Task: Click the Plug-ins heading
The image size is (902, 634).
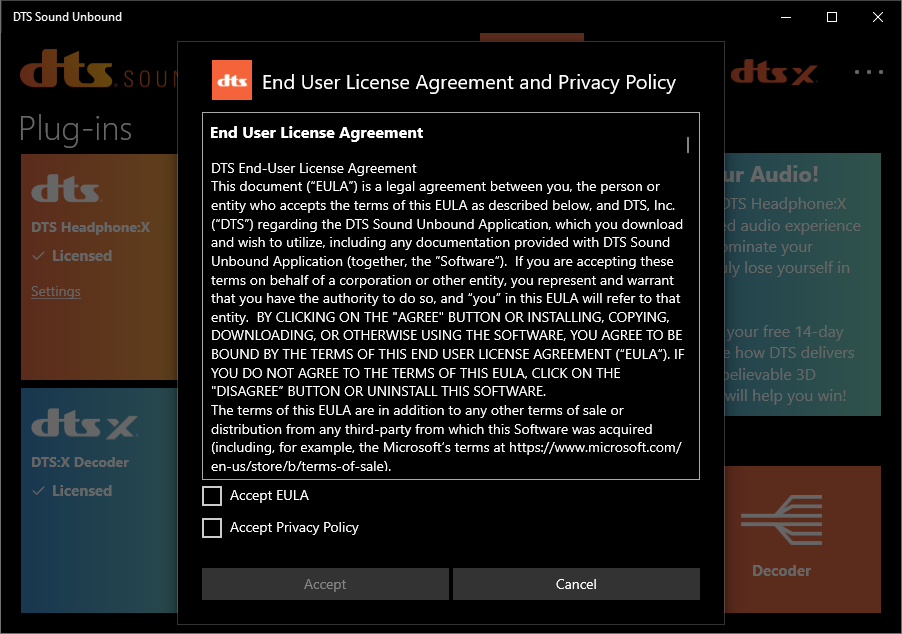Action: coord(75,129)
